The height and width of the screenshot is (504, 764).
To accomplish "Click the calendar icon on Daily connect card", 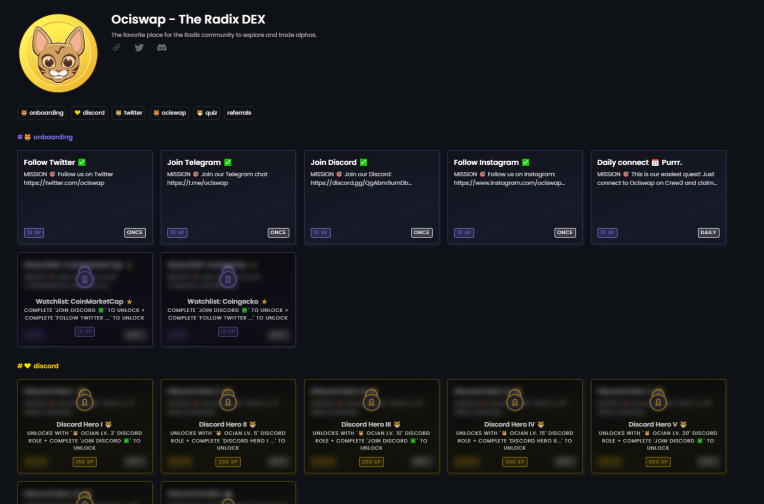I will (x=655, y=162).
